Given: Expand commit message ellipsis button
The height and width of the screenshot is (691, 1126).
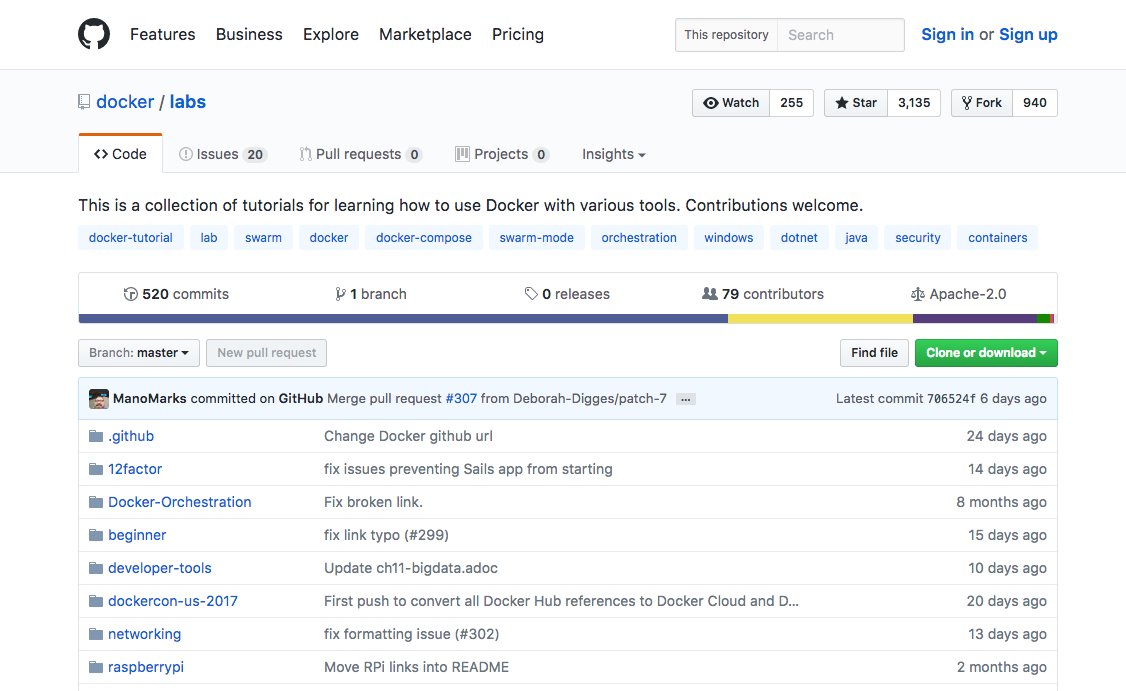Looking at the screenshot, I should click(x=686, y=399).
